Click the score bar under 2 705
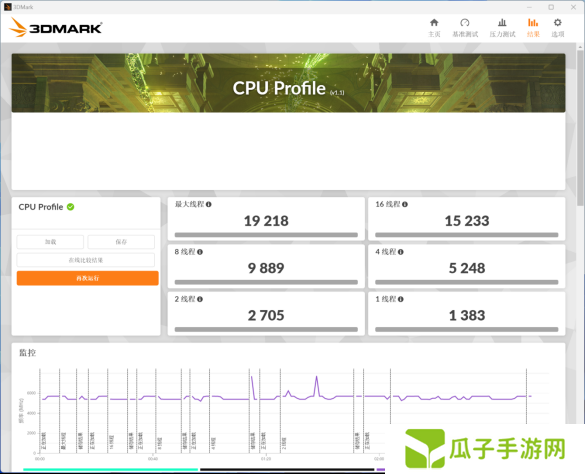Viewport: 585px width, 474px height. 266,329
